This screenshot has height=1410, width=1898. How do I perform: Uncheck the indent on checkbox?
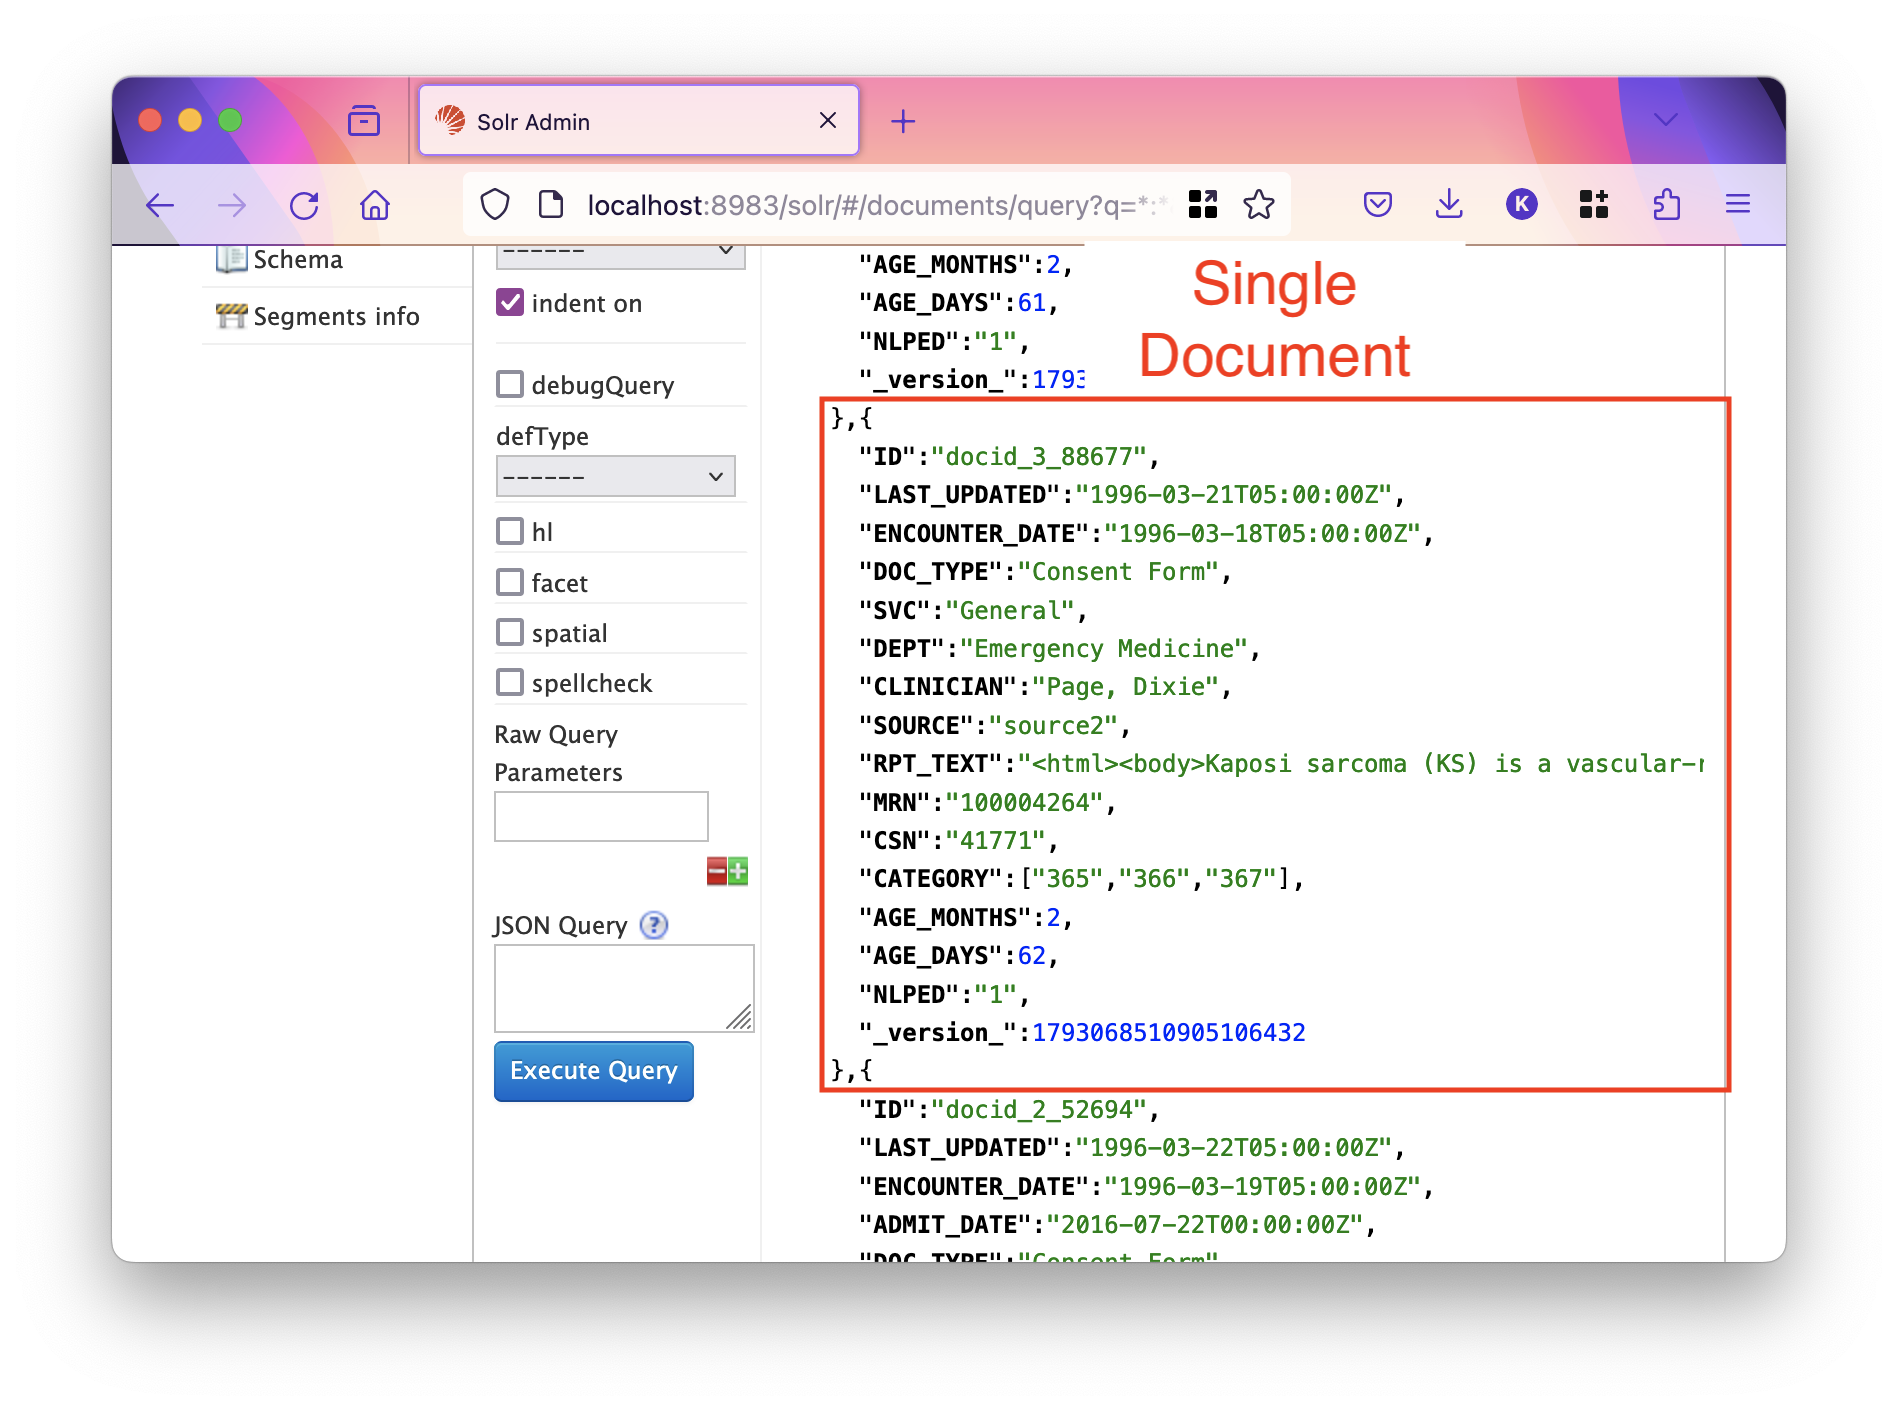(x=510, y=302)
